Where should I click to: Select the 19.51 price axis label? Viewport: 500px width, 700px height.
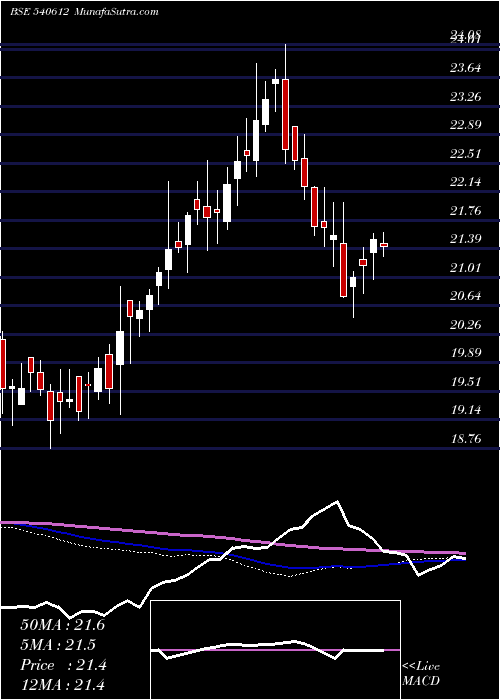pyautogui.click(x=466, y=382)
